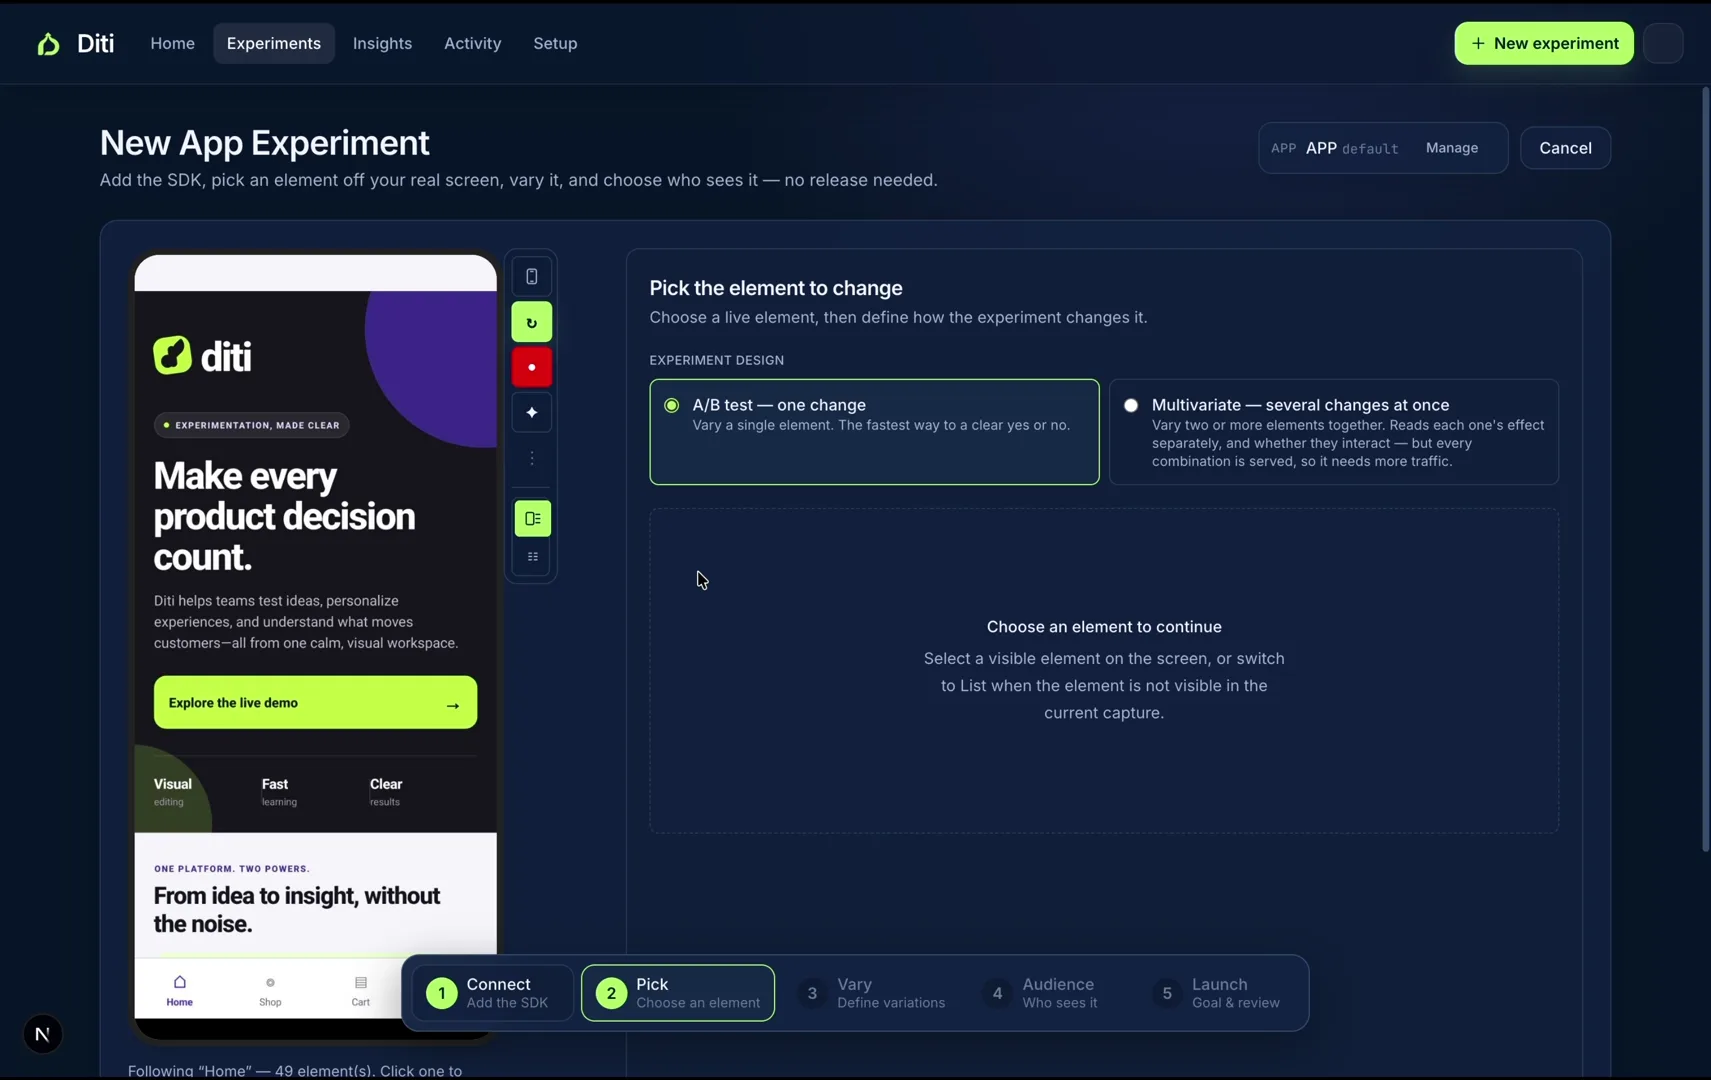This screenshot has width=1711, height=1080.
Task: Select the Clear results label in preview
Action: pyautogui.click(x=386, y=791)
